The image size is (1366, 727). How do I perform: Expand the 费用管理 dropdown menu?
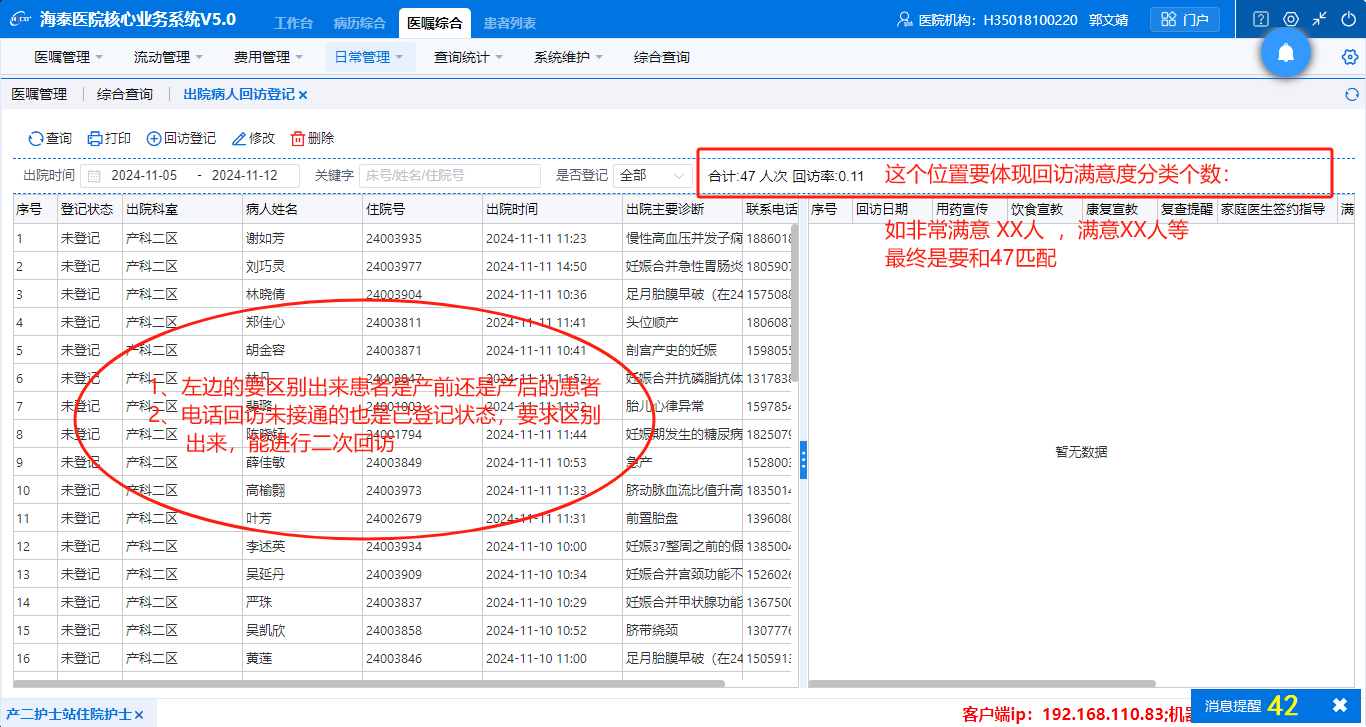(268, 57)
